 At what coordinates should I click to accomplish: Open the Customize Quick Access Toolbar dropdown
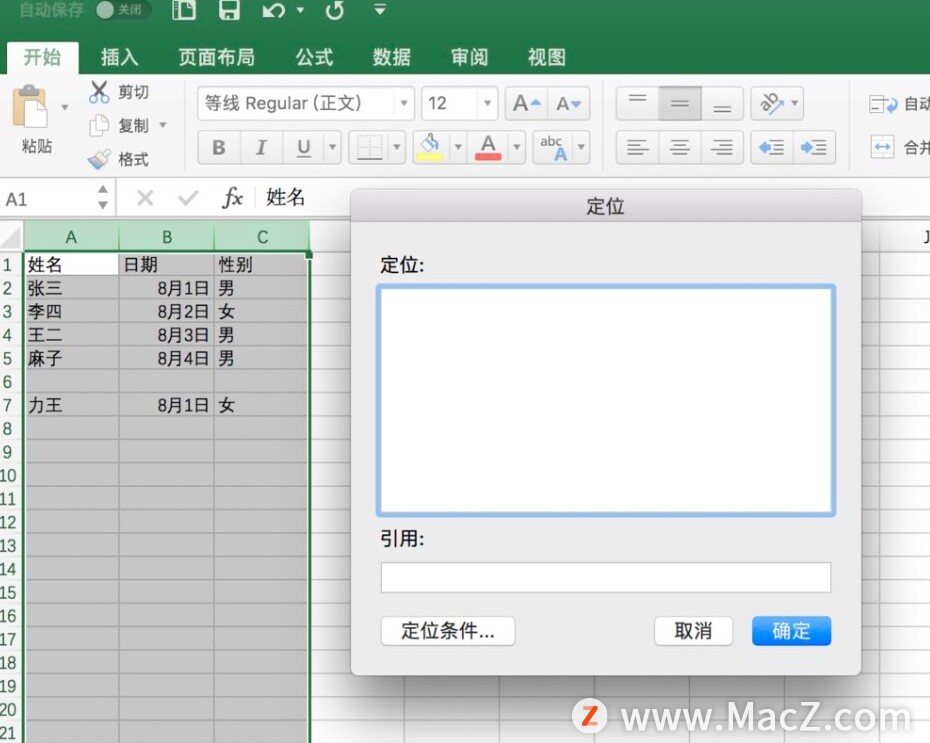(380, 8)
